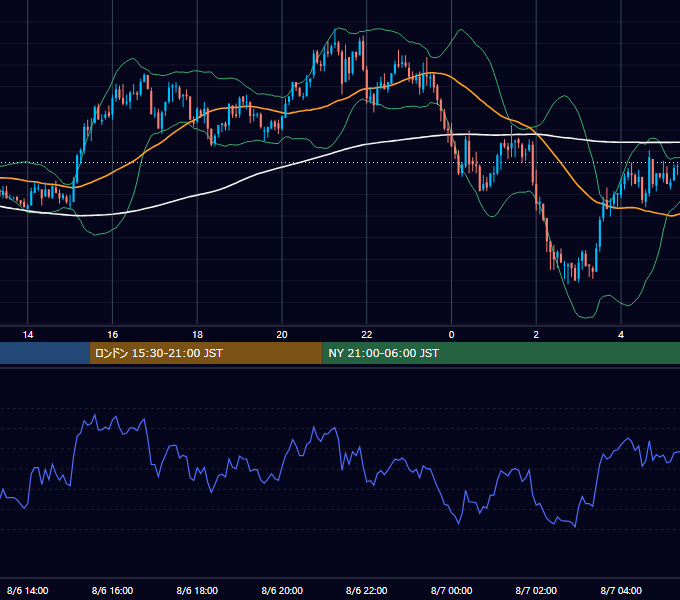Click the 0 hour axis label
Image resolution: width=680 pixels, height=600 pixels.
pyautogui.click(x=451, y=335)
